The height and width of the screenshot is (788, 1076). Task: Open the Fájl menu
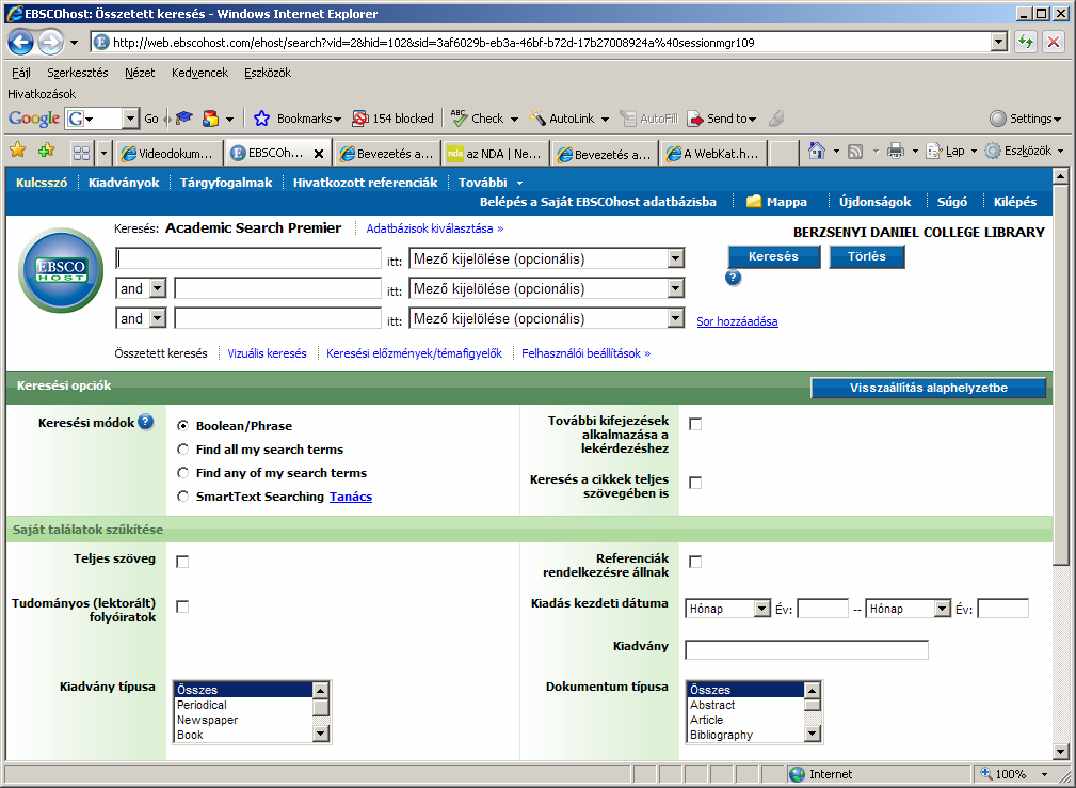pyautogui.click(x=21, y=72)
